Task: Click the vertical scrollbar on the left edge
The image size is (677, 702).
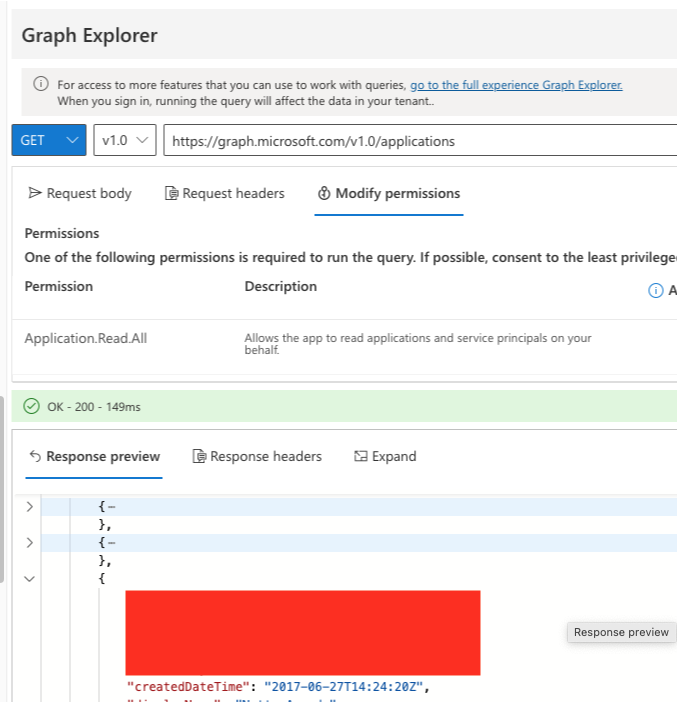Action: click(2, 489)
